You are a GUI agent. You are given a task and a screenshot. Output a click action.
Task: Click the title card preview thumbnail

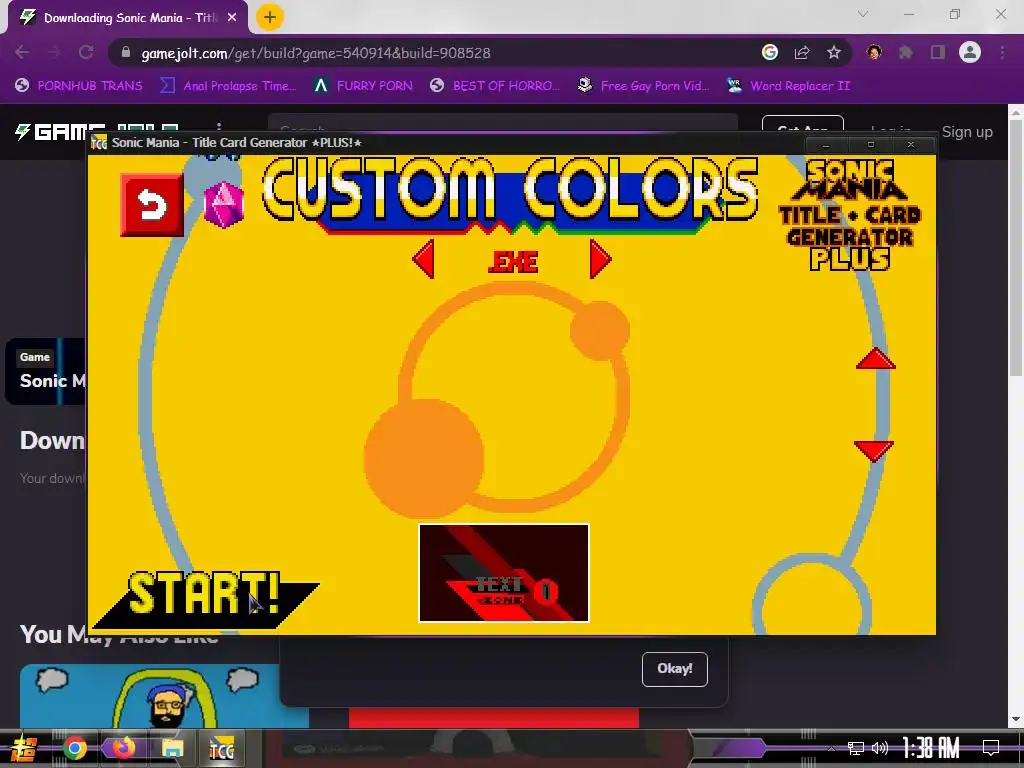point(504,573)
